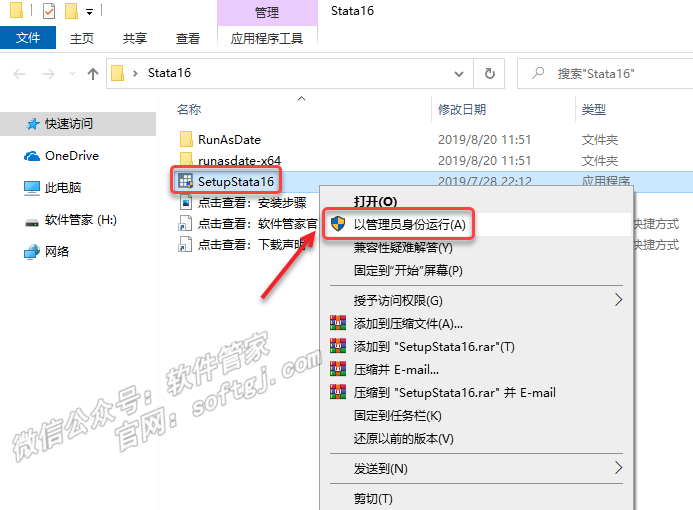The image size is (693, 510).
Task: Select the RunAsDate folder
Action: [x=229, y=140]
